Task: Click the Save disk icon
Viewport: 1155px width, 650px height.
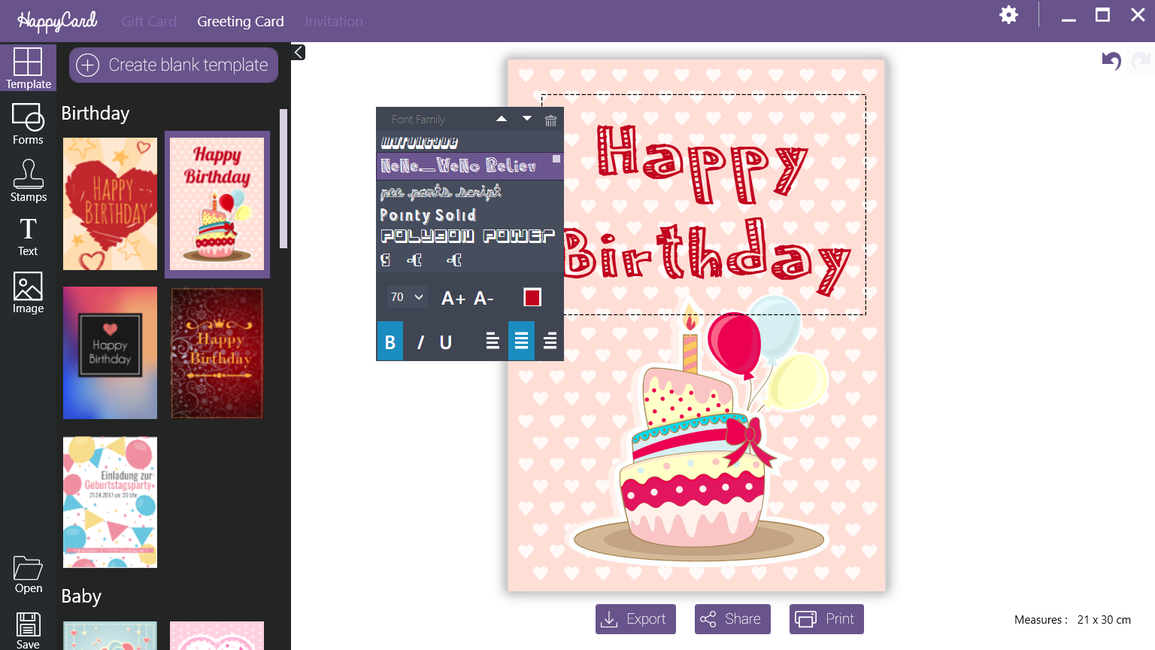Action: click(x=28, y=630)
